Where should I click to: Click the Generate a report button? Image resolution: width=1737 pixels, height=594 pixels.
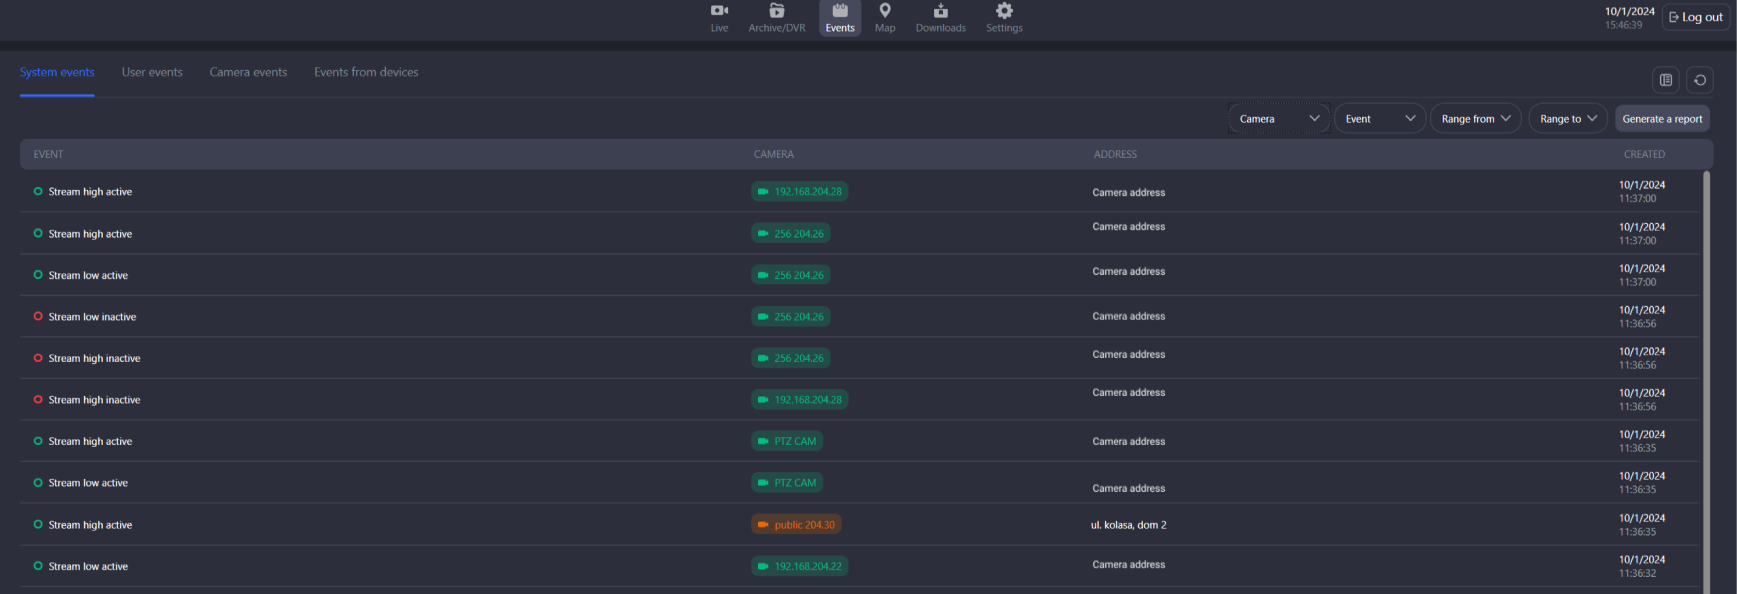[1662, 119]
